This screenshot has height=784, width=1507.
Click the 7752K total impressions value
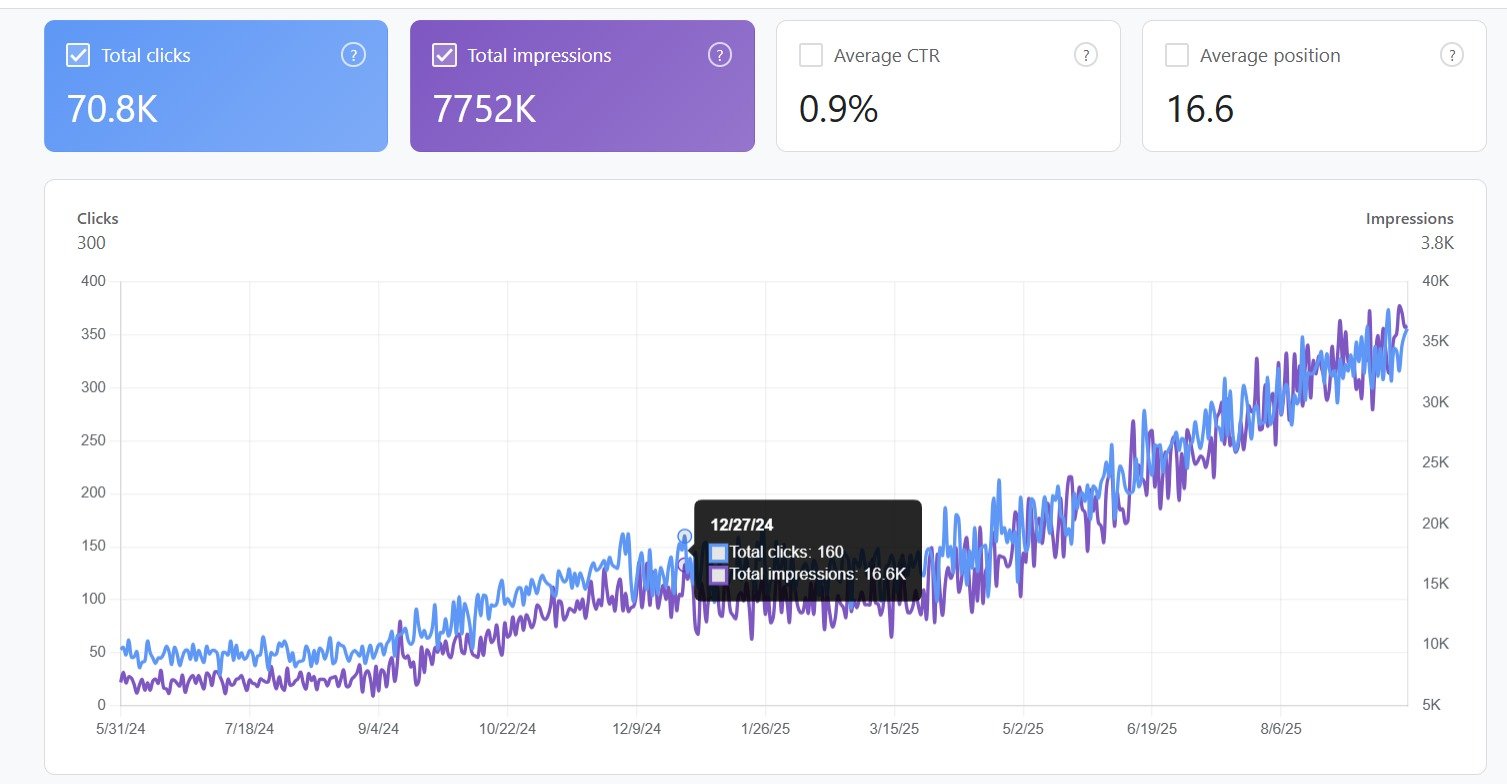tap(484, 108)
